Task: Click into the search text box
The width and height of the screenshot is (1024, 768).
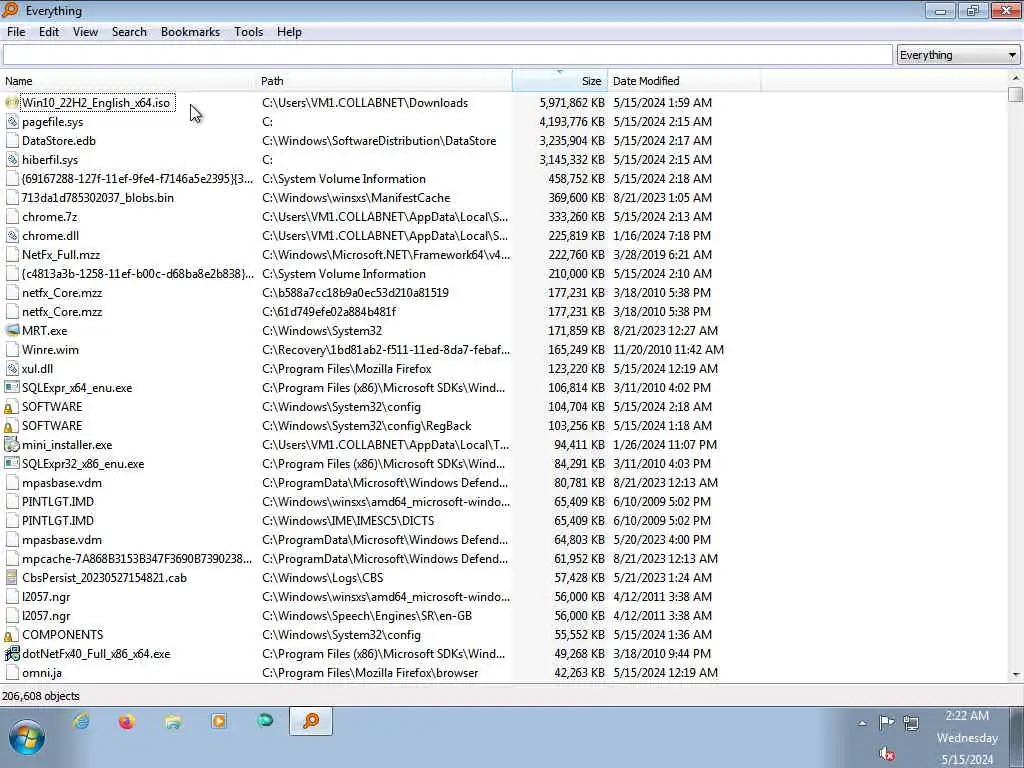Action: (447, 55)
